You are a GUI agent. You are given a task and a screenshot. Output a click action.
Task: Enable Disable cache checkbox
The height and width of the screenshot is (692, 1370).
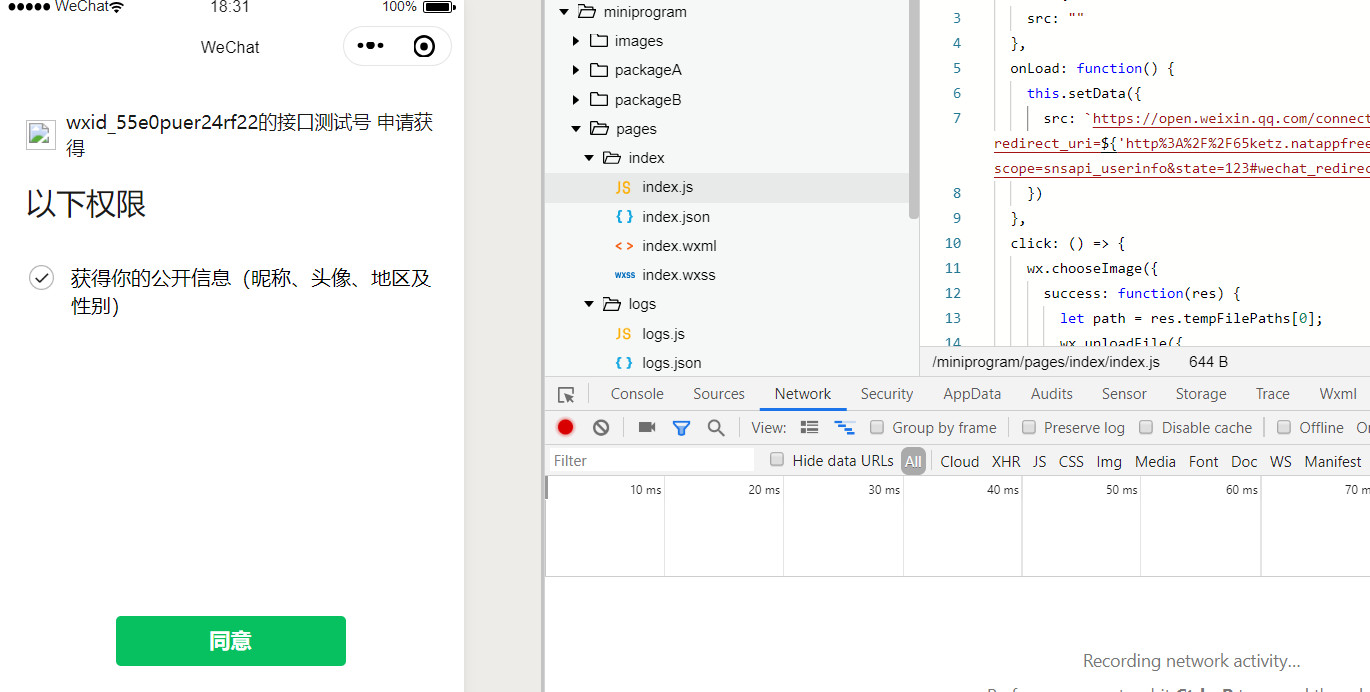(x=1146, y=427)
